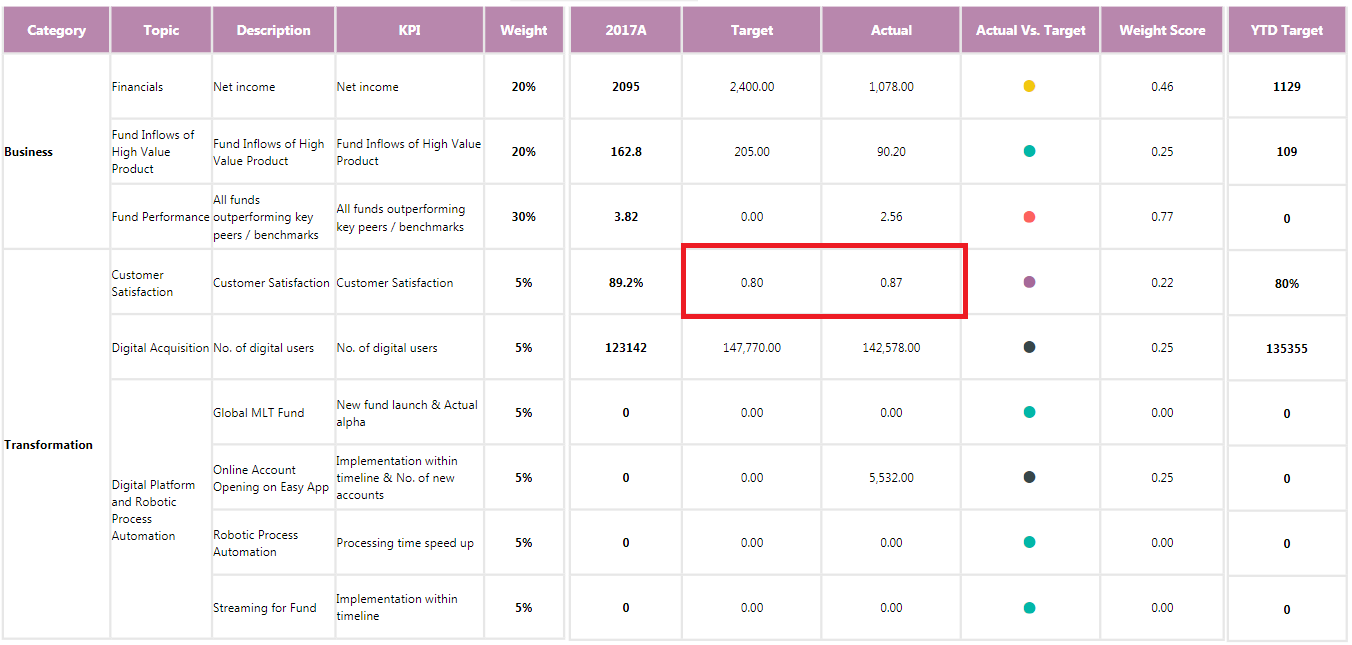Select the 2095 value in 2017A column

click(626, 87)
